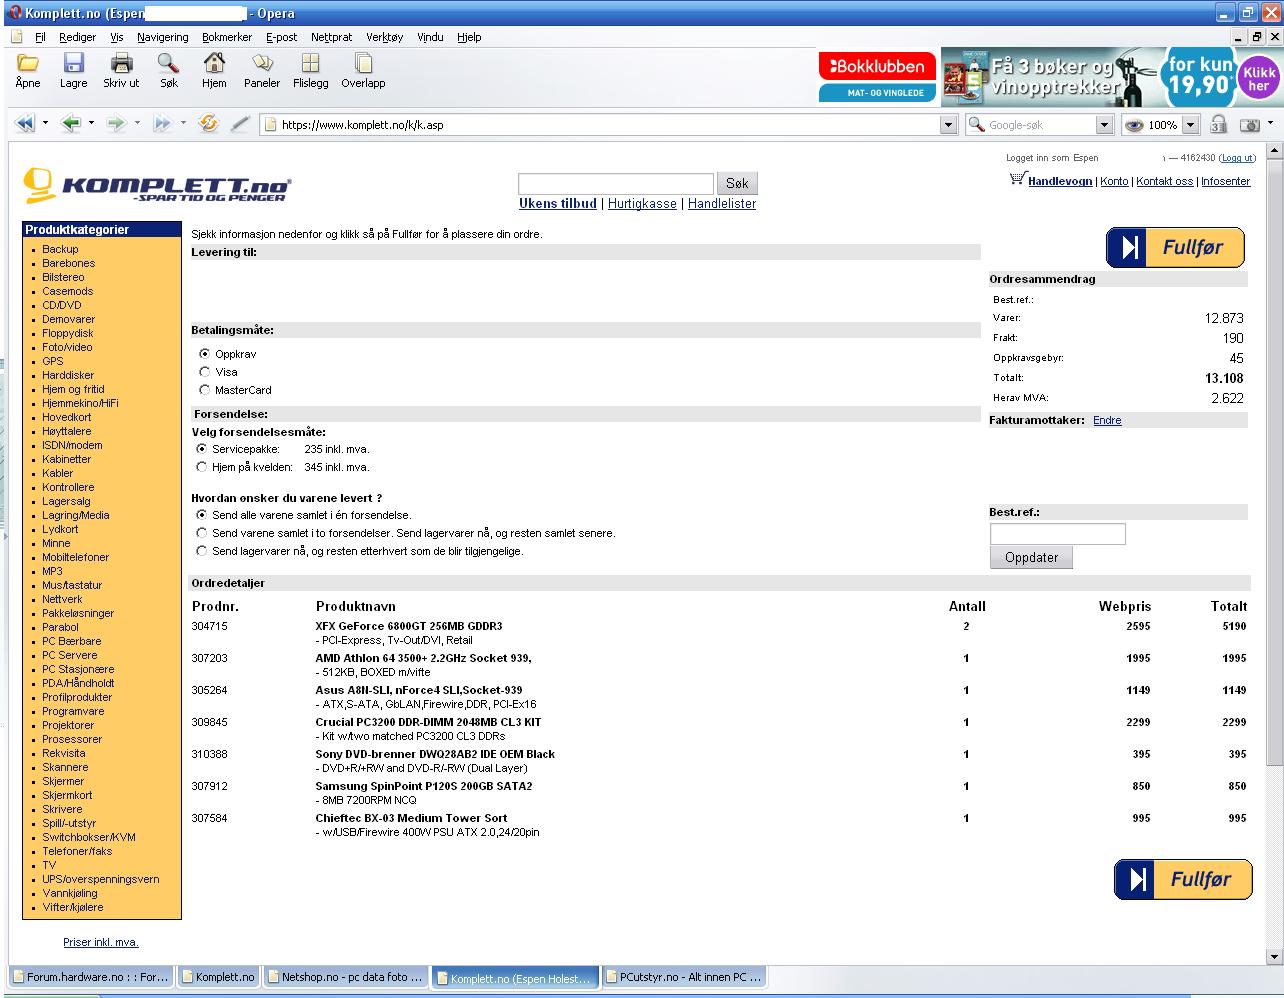Click the wand pencil icon beside reload
The height and width of the screenshot is (998, 1284).
click(240, 124)
